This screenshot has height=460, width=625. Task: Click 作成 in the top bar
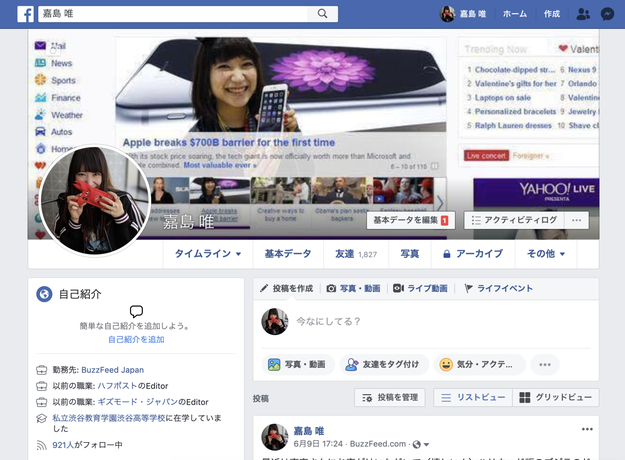point(552,14)
